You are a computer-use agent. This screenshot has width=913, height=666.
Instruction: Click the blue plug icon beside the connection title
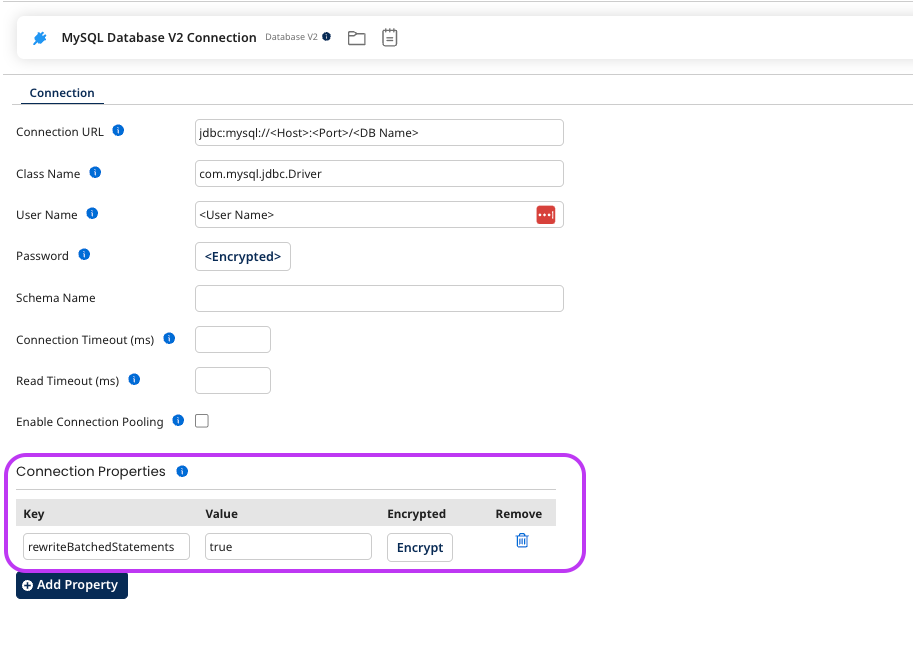(x=40, y=37)
